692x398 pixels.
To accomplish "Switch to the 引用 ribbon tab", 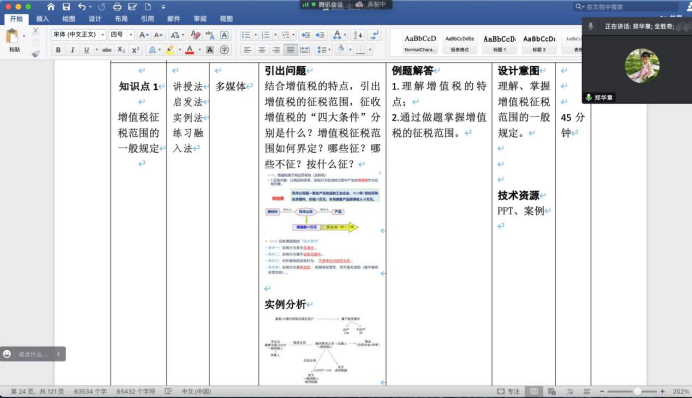I will point(147,19).
